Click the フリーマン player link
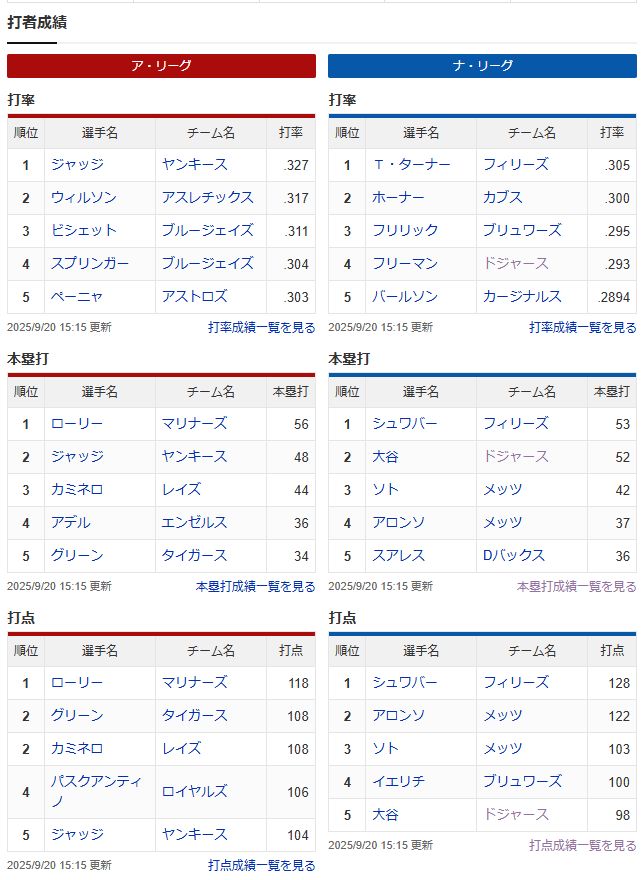The width and height of the screenshot is (644, 880). coord(404,264)
